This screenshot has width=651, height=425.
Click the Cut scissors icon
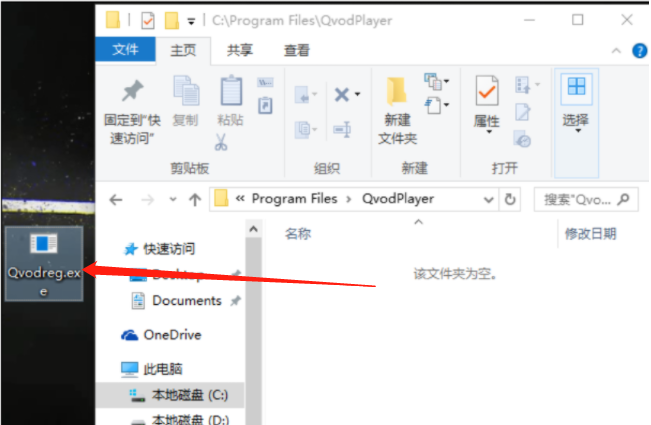[x=221, y=142]
